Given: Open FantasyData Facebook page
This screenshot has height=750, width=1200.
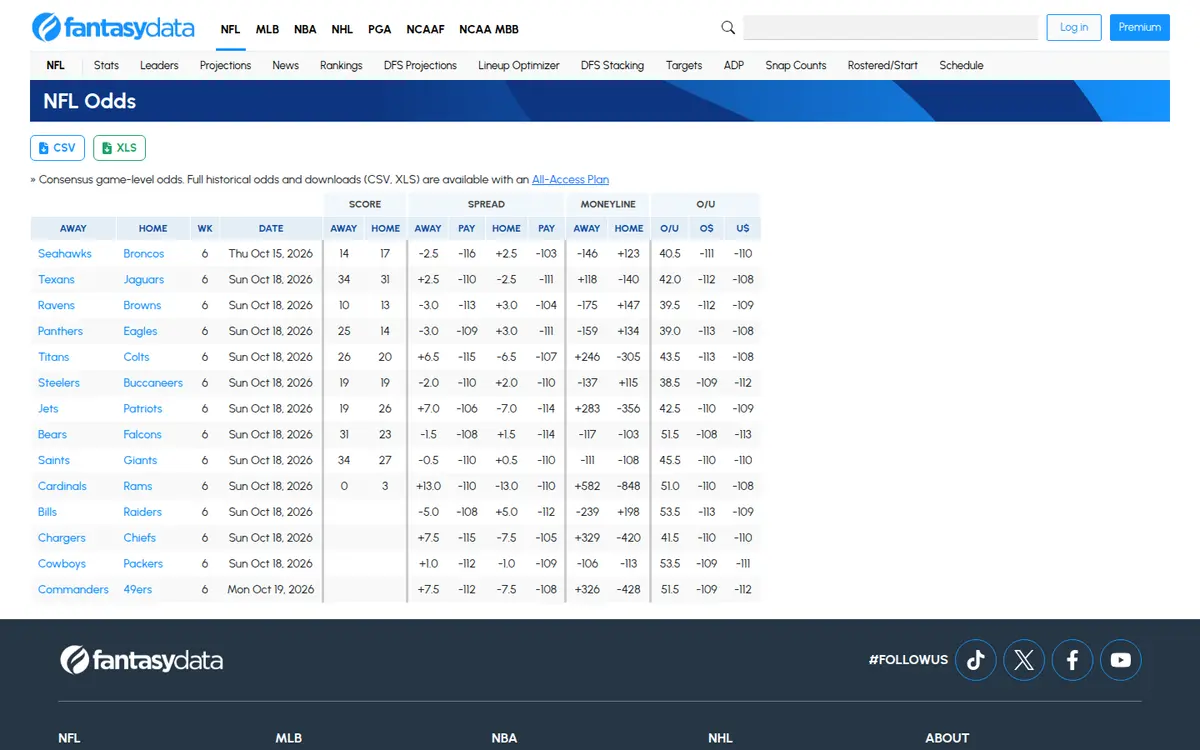Looking at the screenshot, I should [x=1072, y=660].
